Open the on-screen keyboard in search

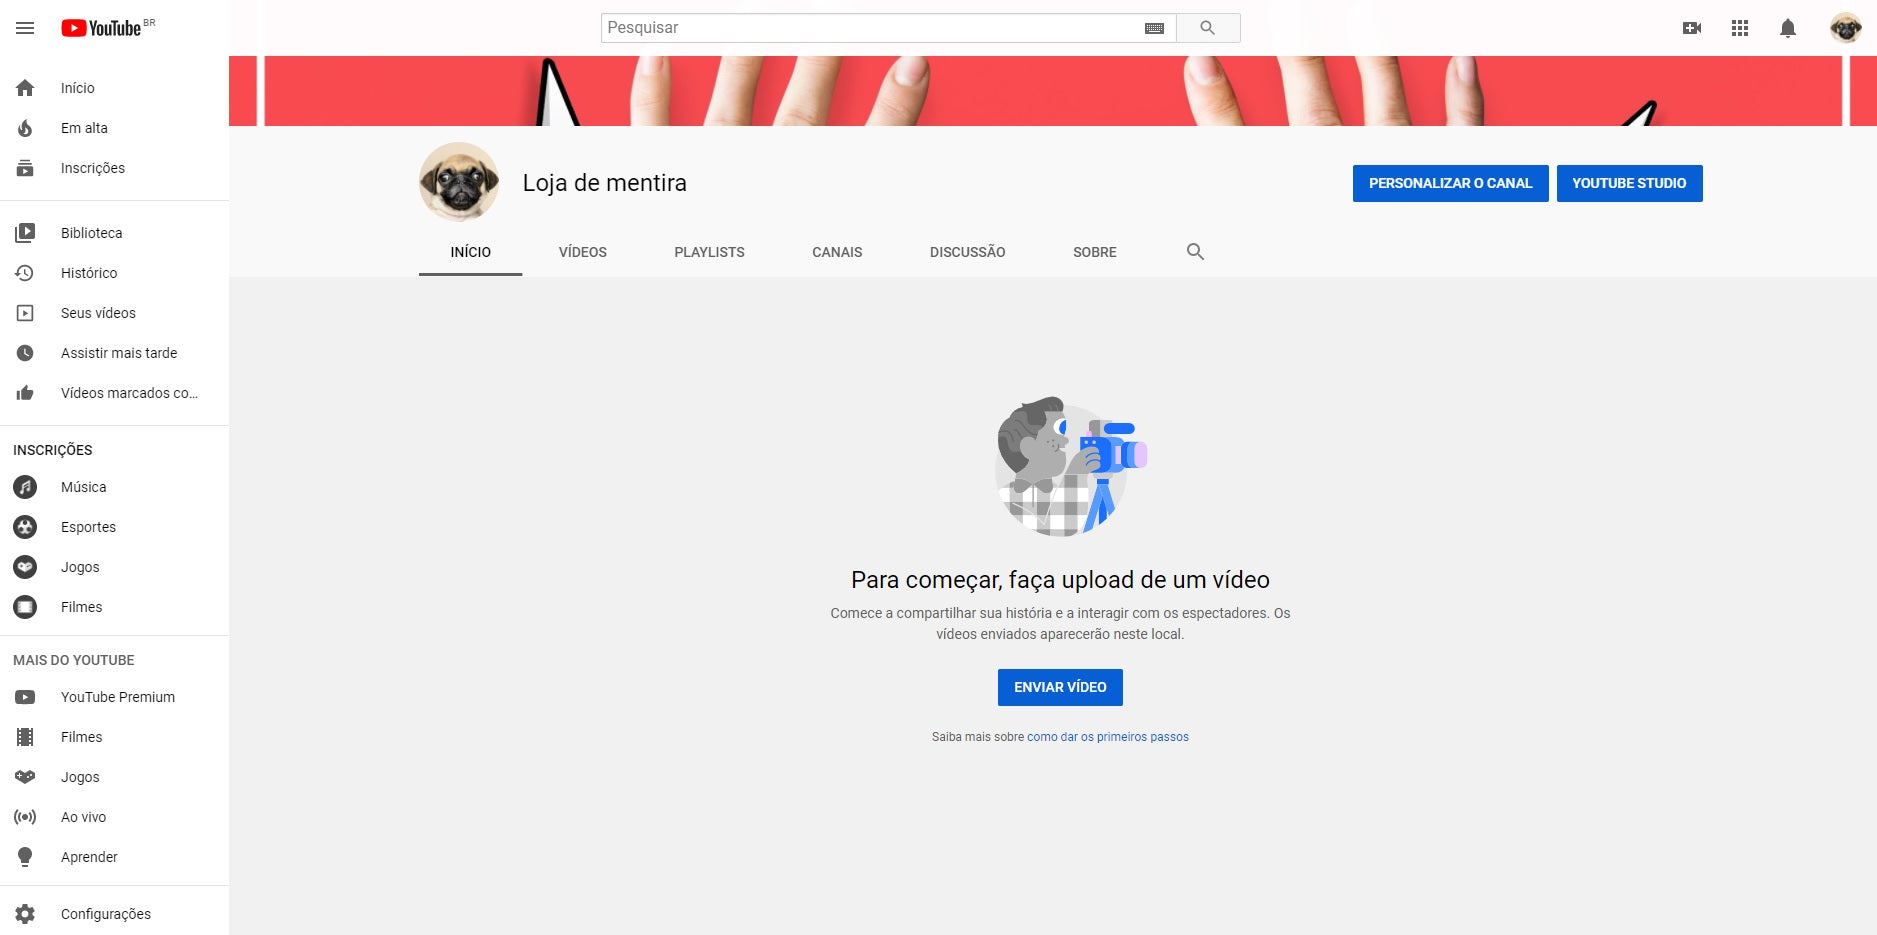tap(1155, 27)
